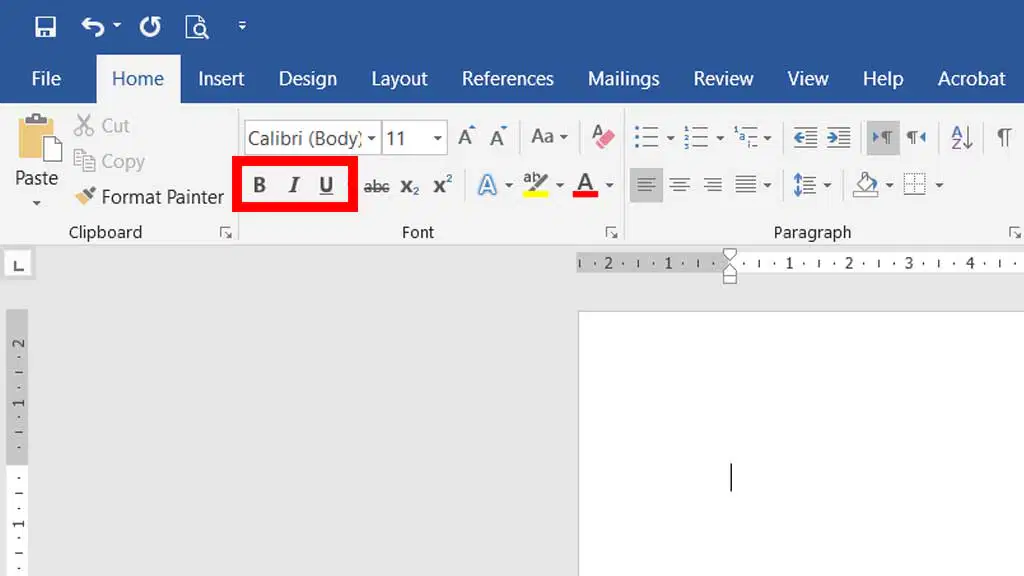Viewport: 1024px width, 576px height.
Task: Toggle Subscript formatting
Action: tap(409, 186)
